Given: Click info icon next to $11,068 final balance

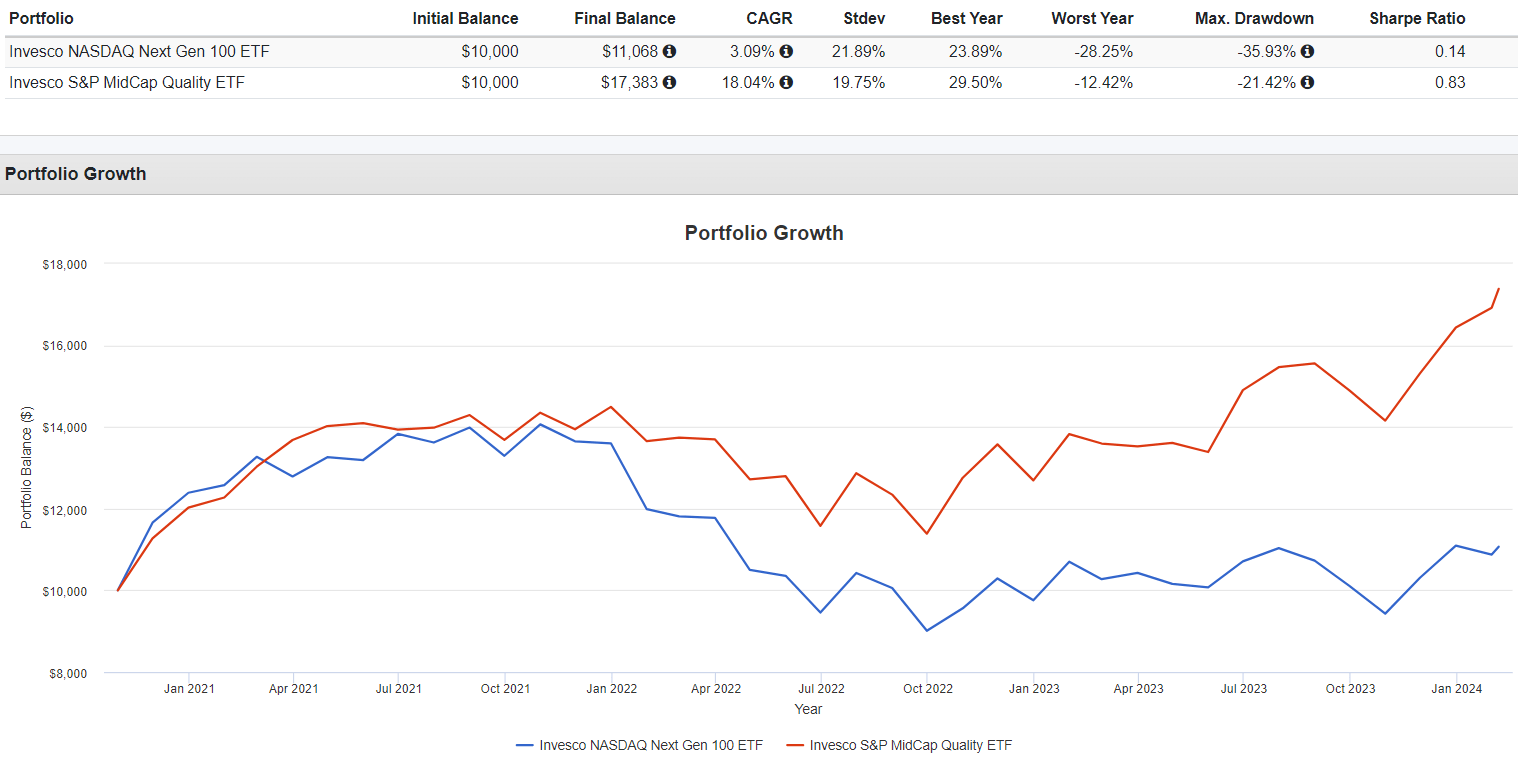Looking at the screenshot, I should point(669,52).
